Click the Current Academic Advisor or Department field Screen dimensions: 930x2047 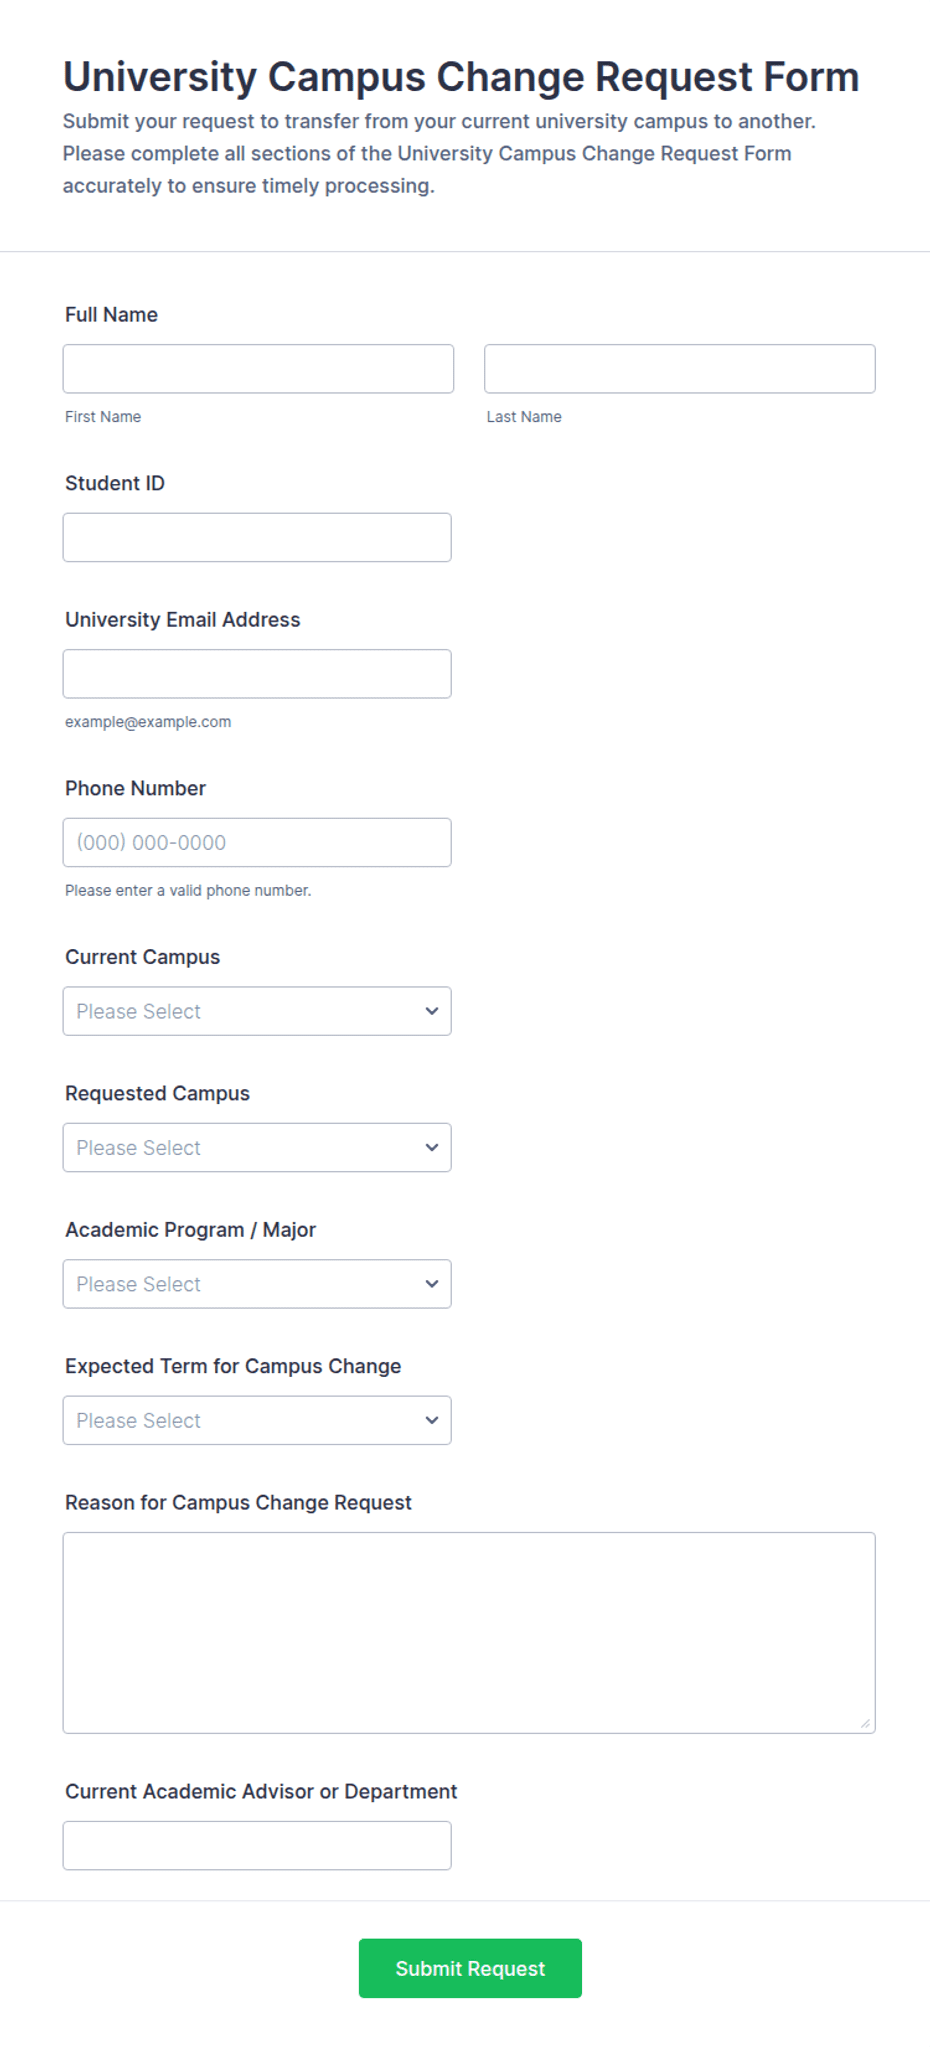click(x=257, y=1845)
